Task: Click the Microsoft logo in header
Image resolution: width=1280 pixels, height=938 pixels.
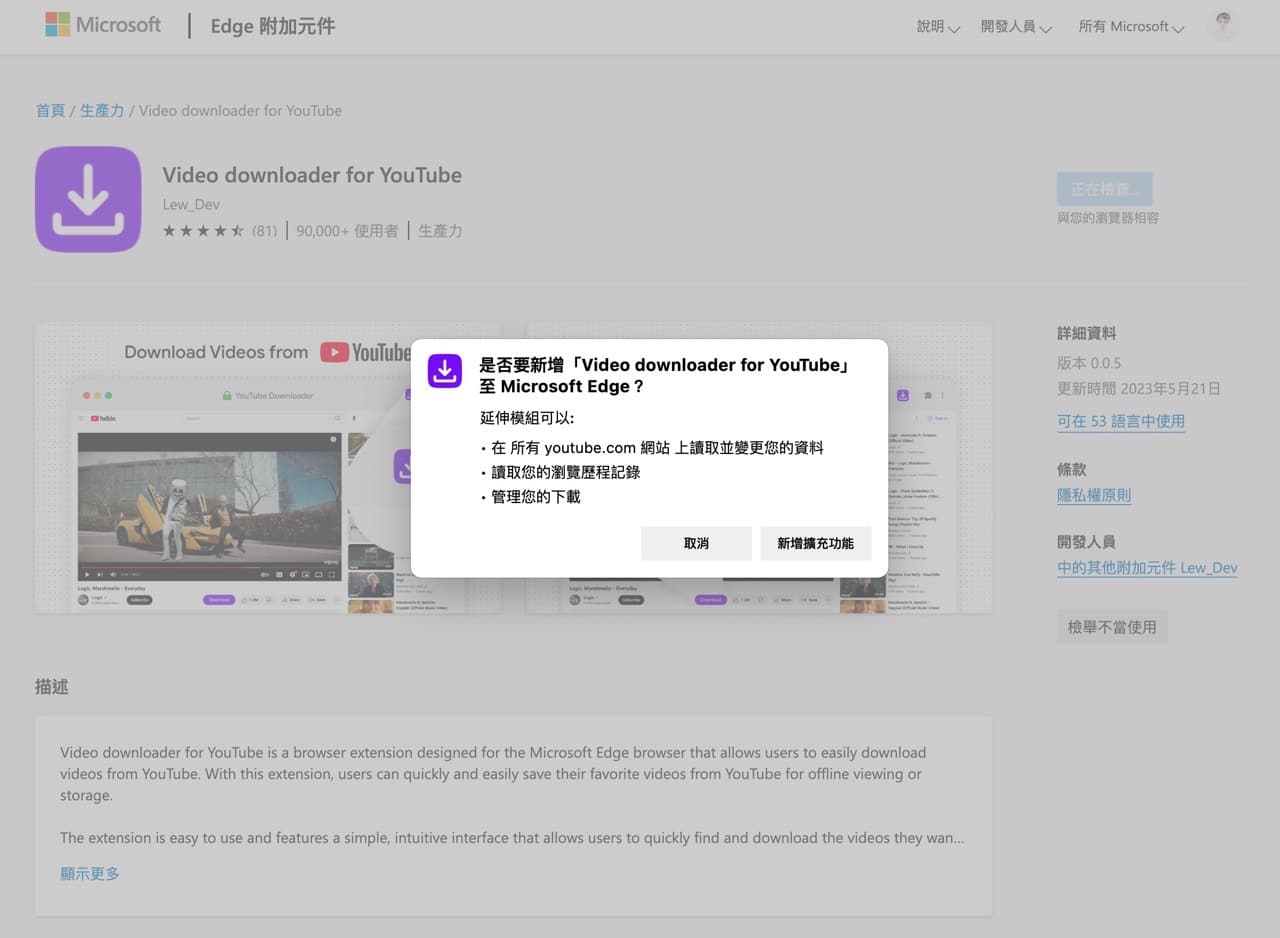Action: [x=103, y=25]
